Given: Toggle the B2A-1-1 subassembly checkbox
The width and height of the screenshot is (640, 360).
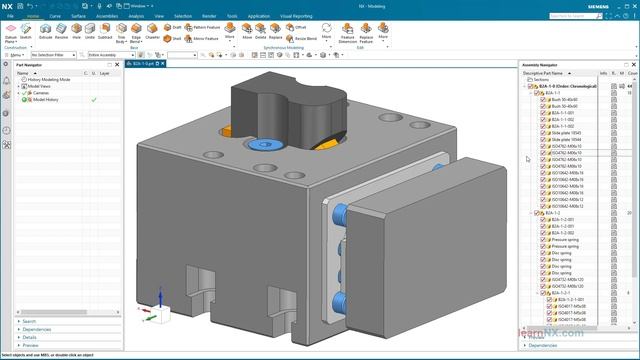Looking at the screenshot, I should [x=537, y=93].
